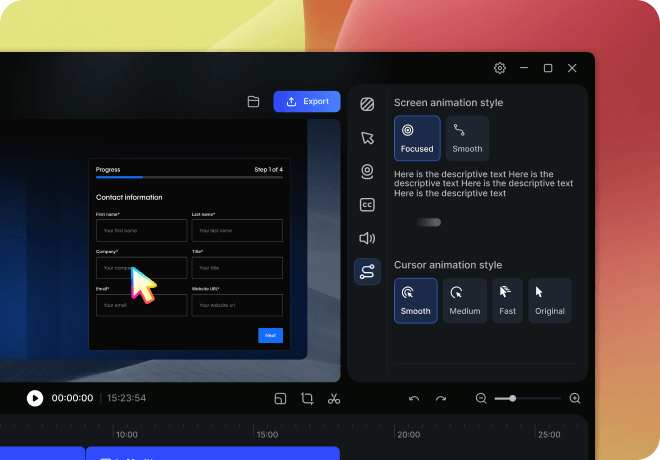The image size is (660, 460).
Task: Open the webcam settings sidebar icon
Action: click(x=367, y=171)
